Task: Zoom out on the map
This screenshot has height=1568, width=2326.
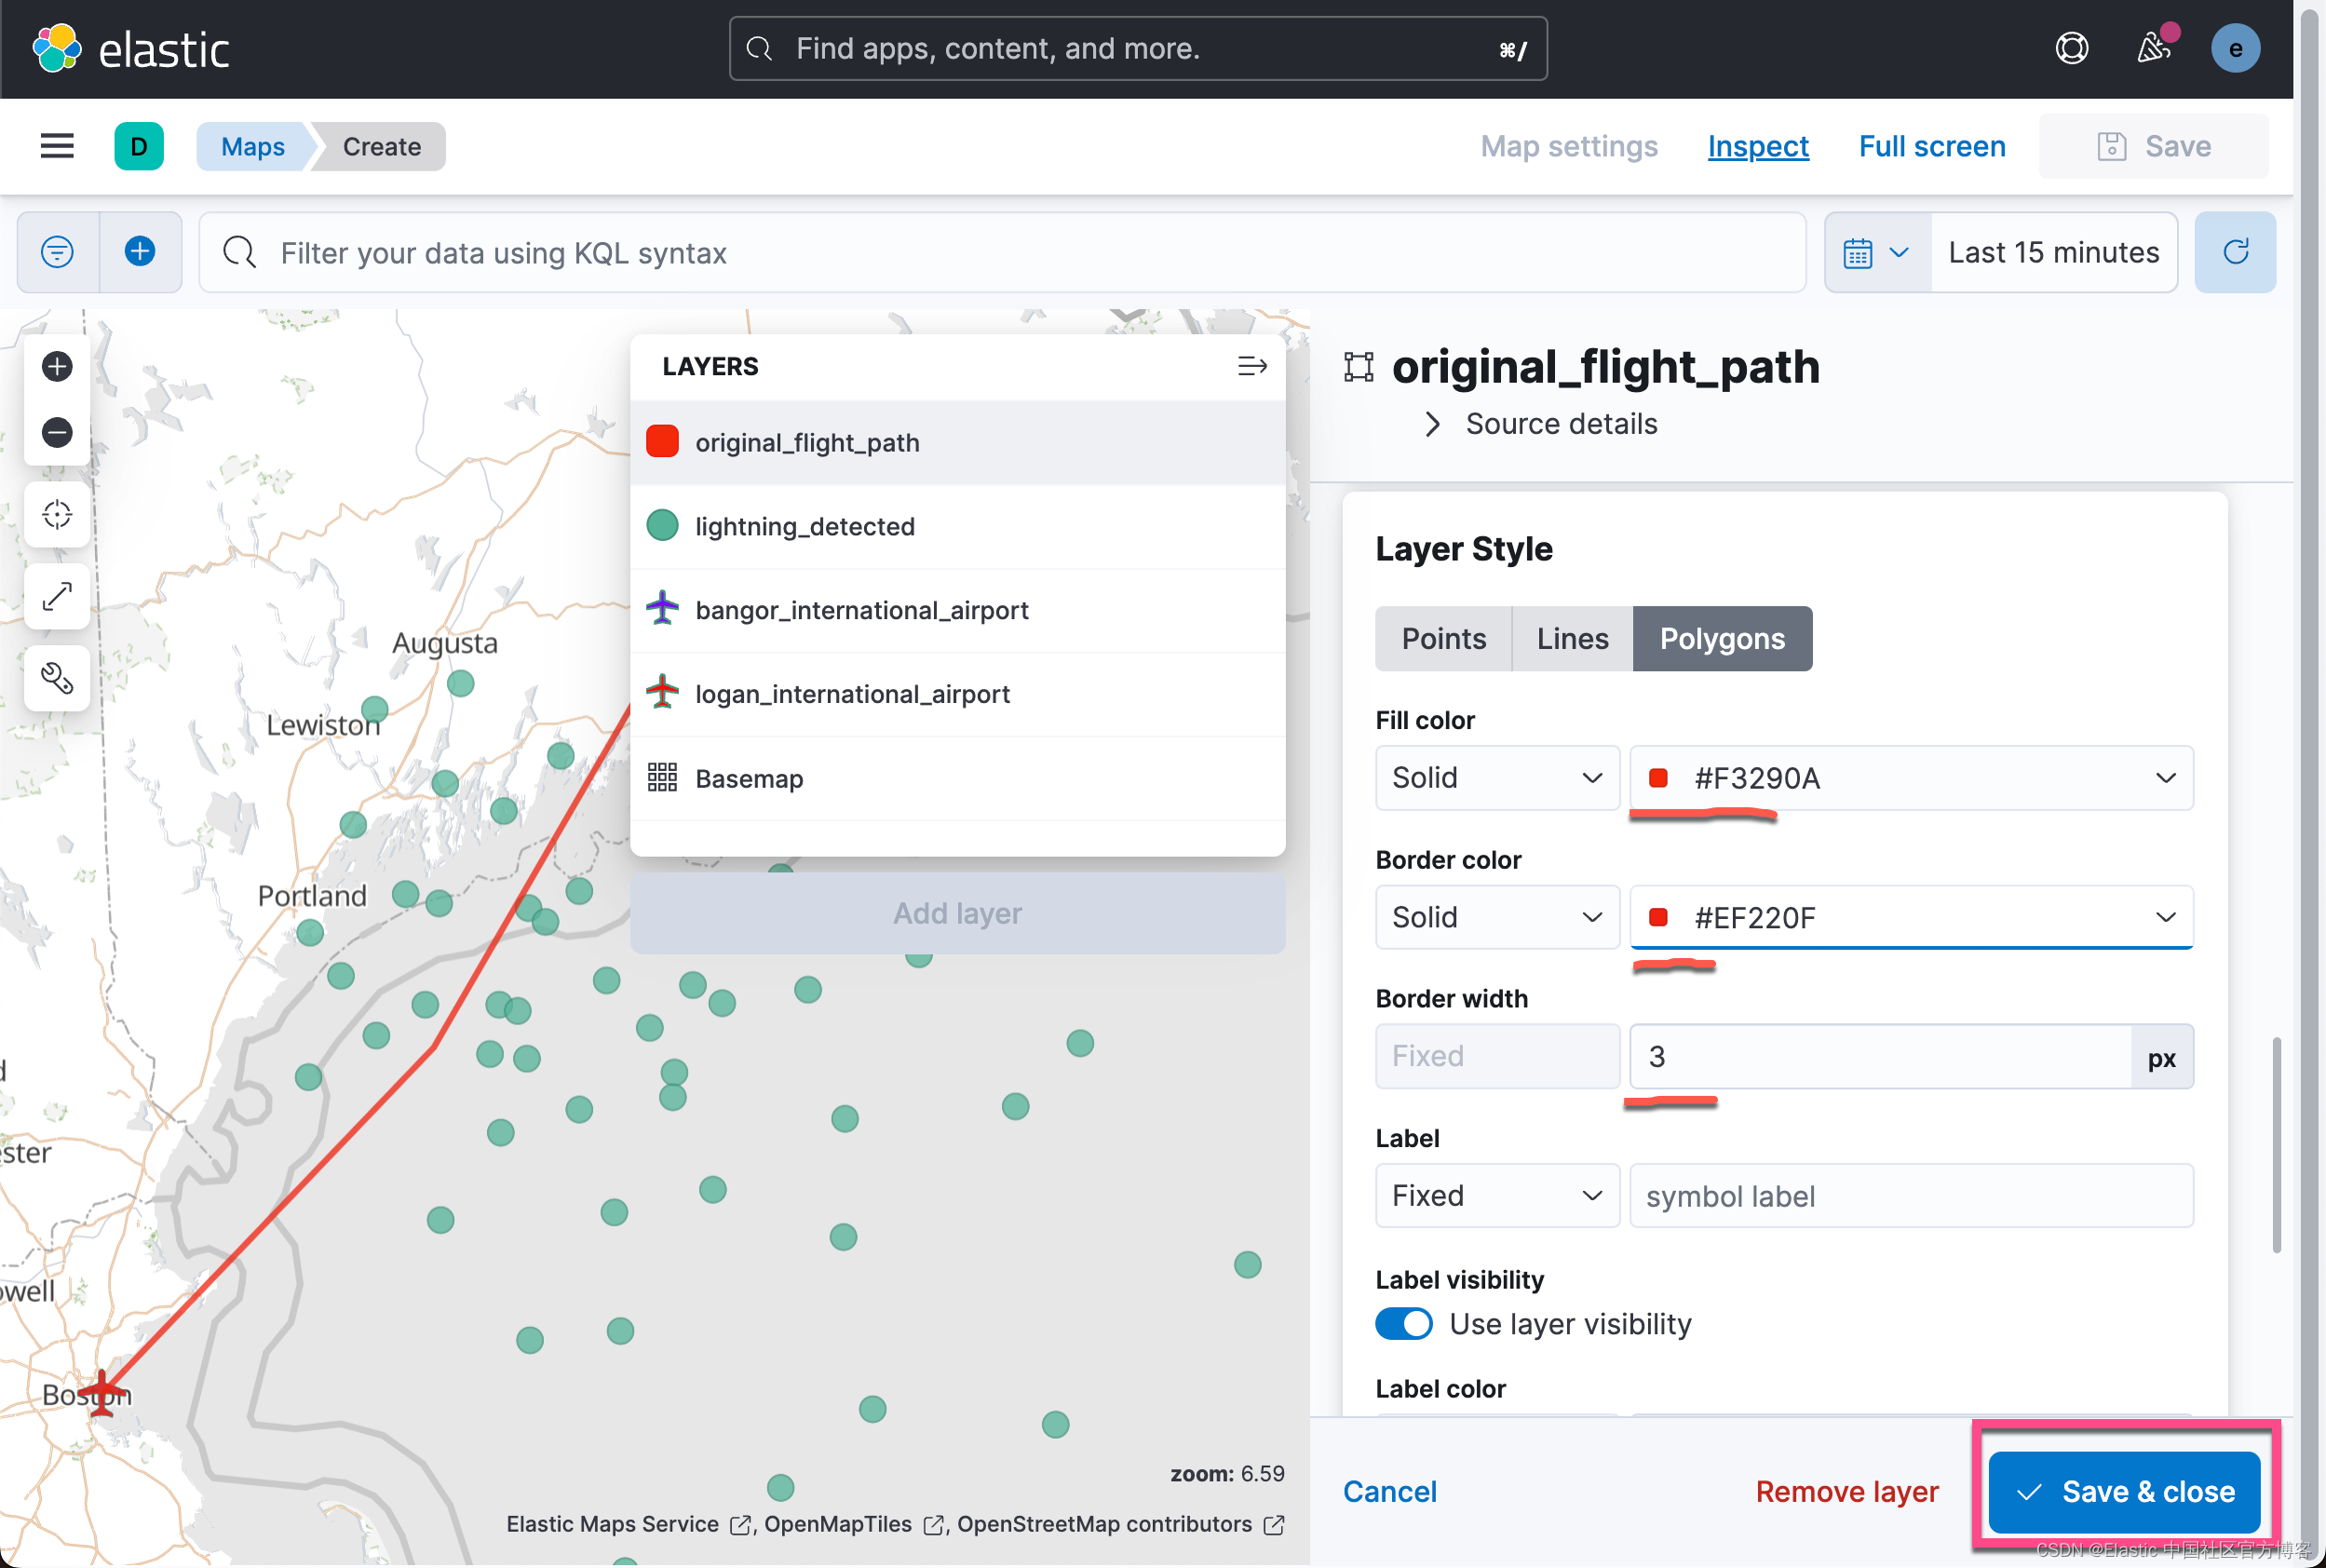Action: 57,432
